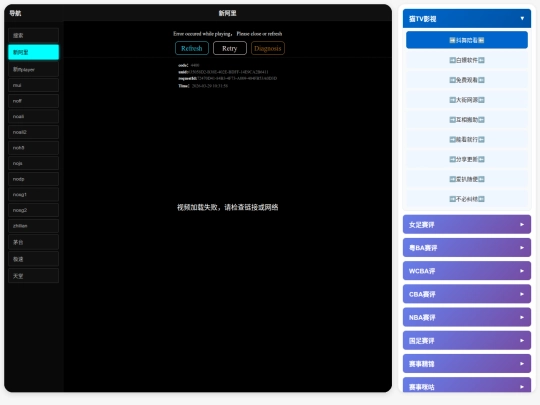Screen dimensions: 540x405
Task: Collapse the 猫TV影视 section arrow
Action: [522, 19]
